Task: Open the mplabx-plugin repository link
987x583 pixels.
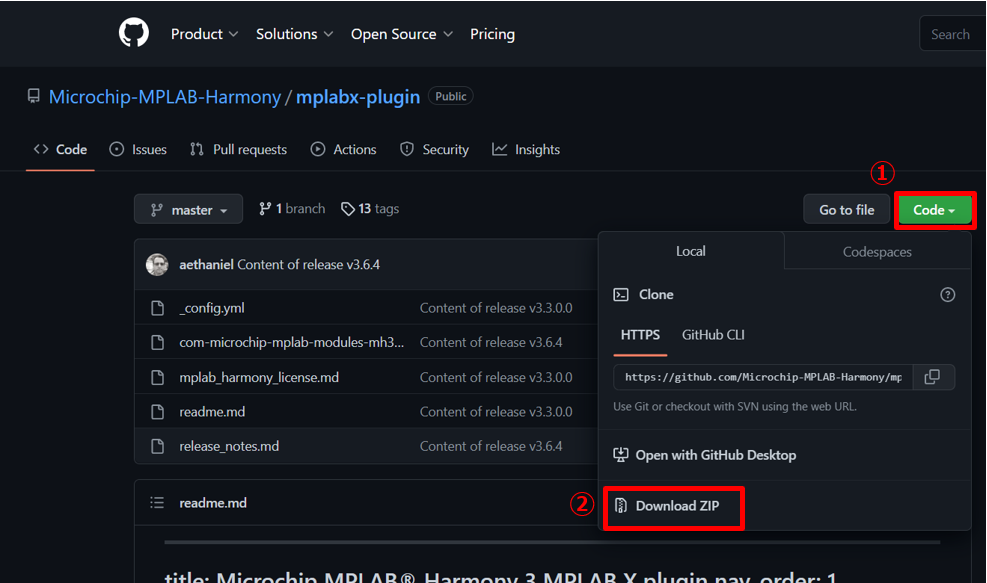Action: click(358, 96)
